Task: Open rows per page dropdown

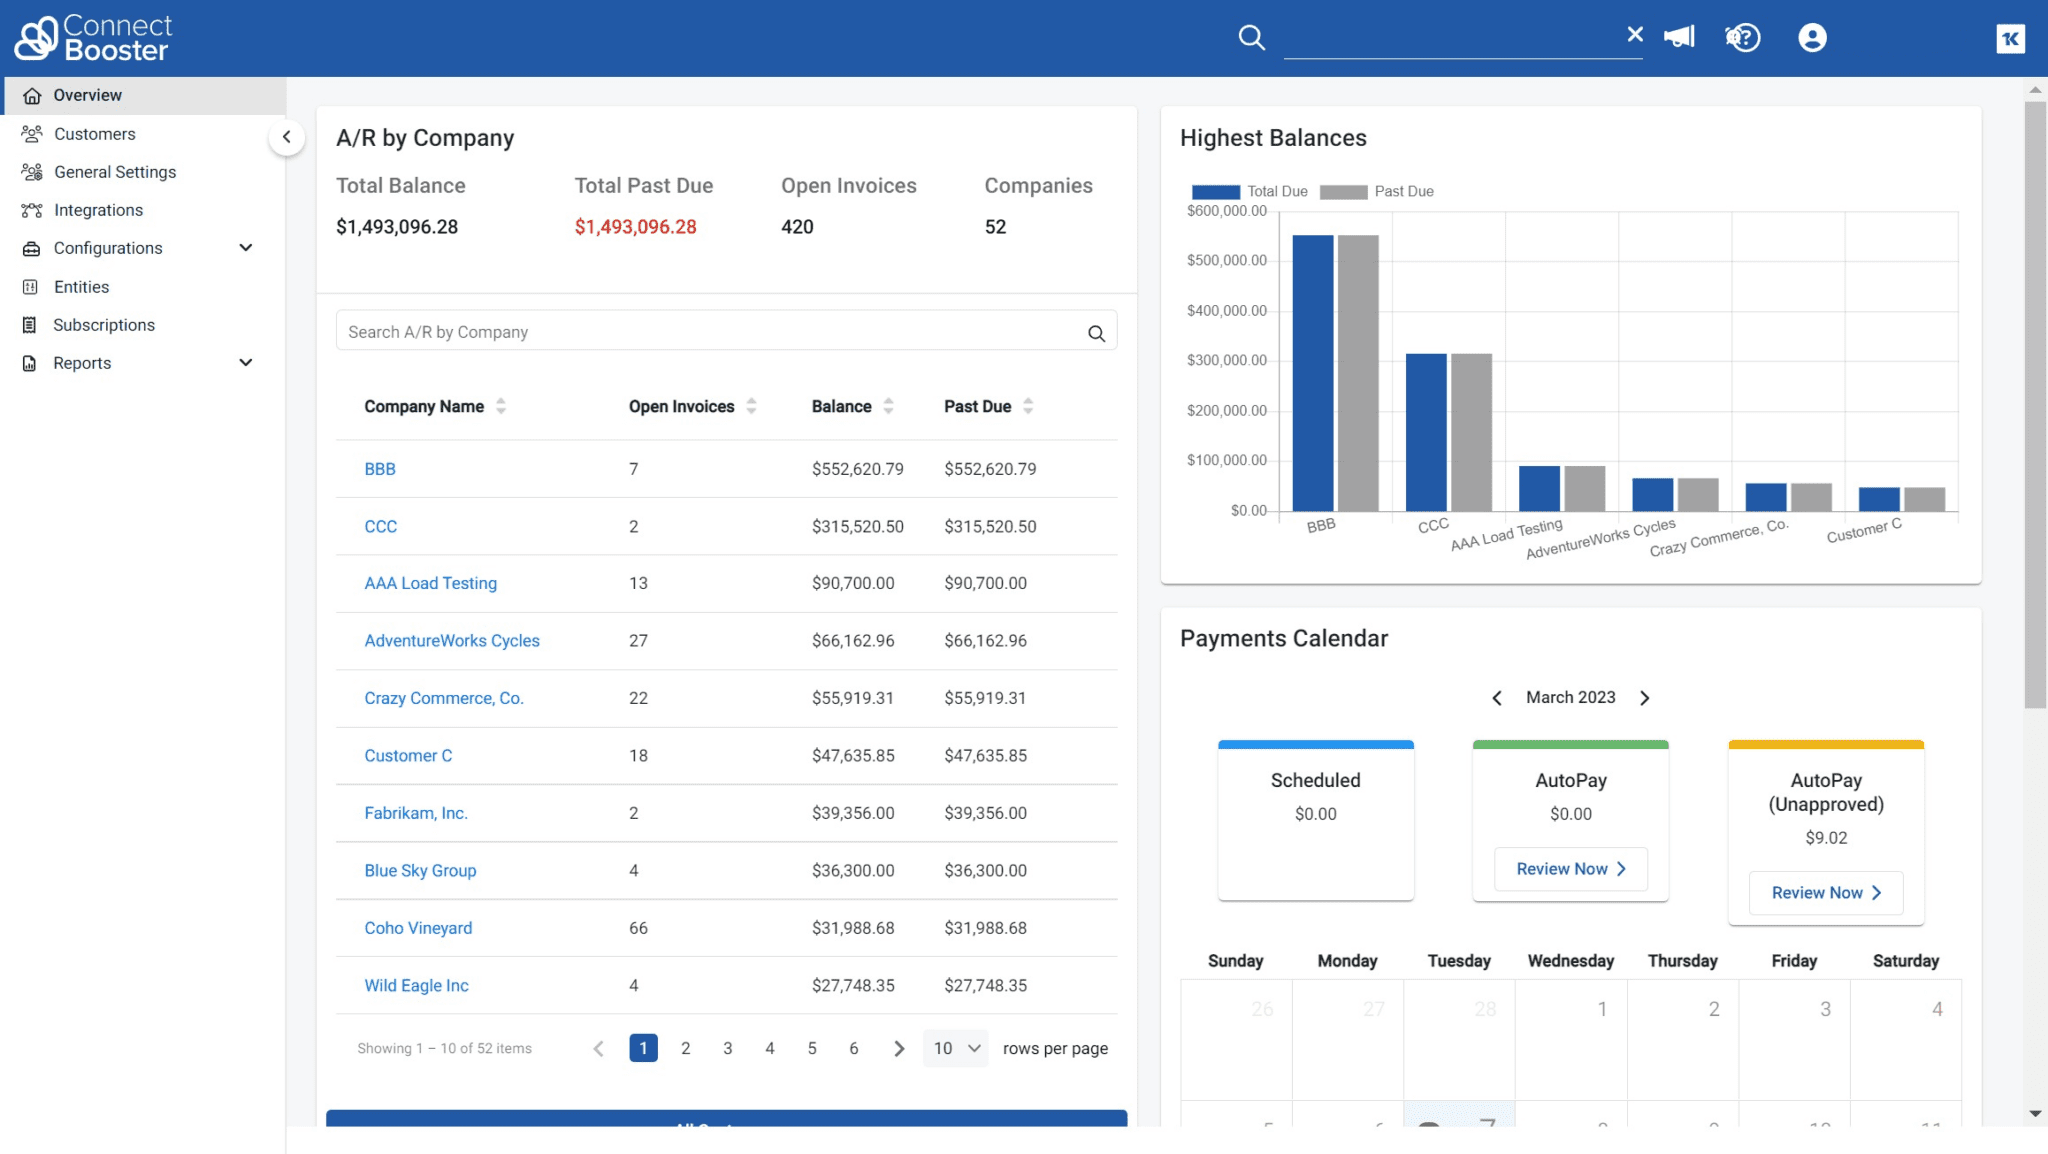Action: 955,1048
